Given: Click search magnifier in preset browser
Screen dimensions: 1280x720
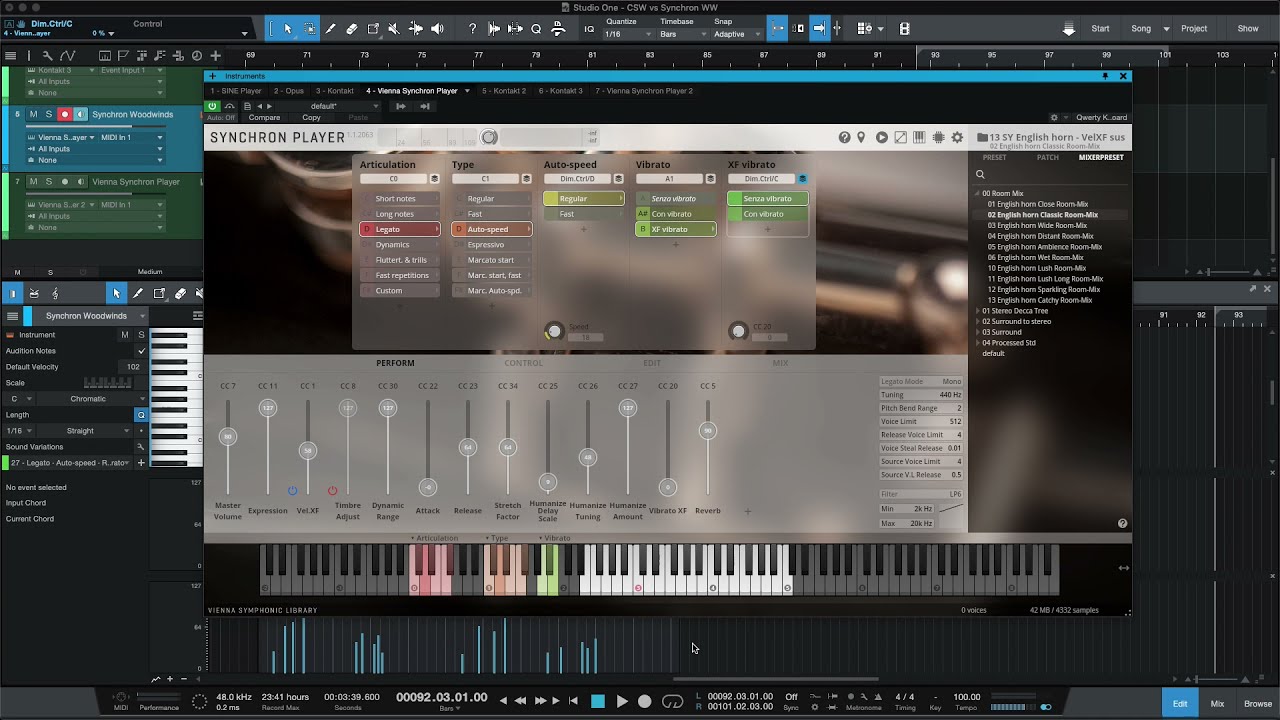Looking at the screenshot, I should 980,174.
